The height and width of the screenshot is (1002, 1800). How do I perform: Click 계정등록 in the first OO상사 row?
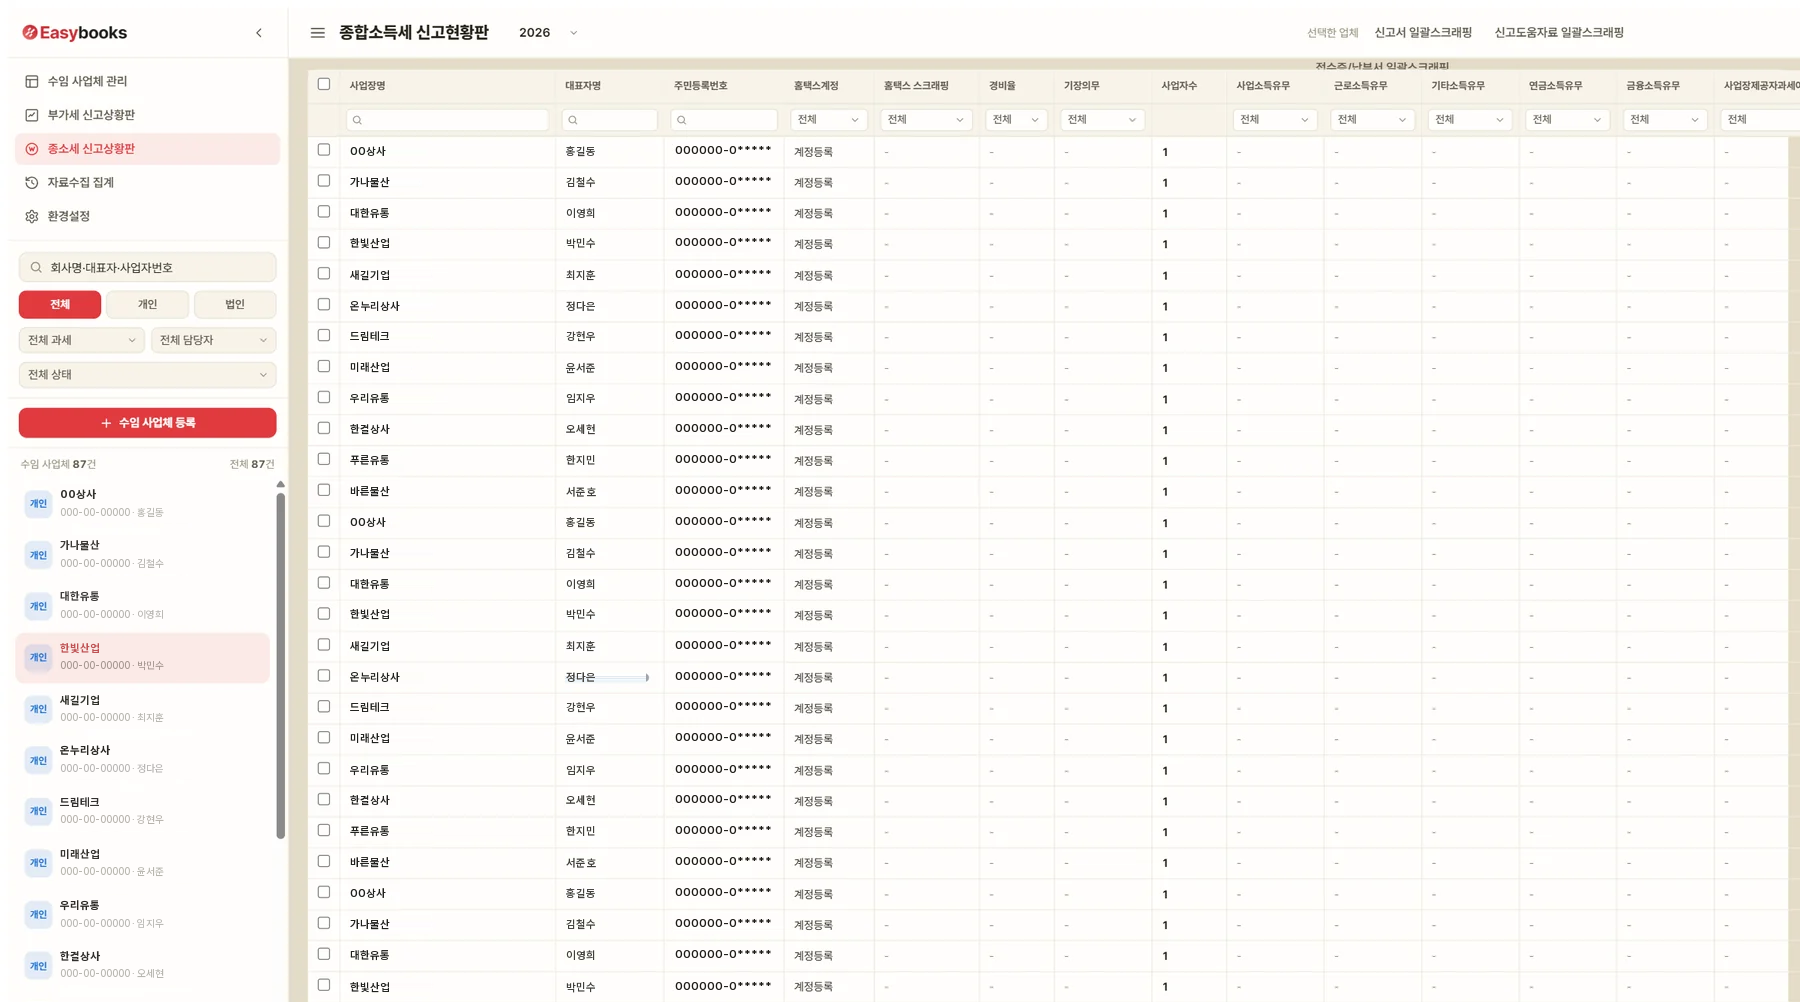[x=813, y=152]
